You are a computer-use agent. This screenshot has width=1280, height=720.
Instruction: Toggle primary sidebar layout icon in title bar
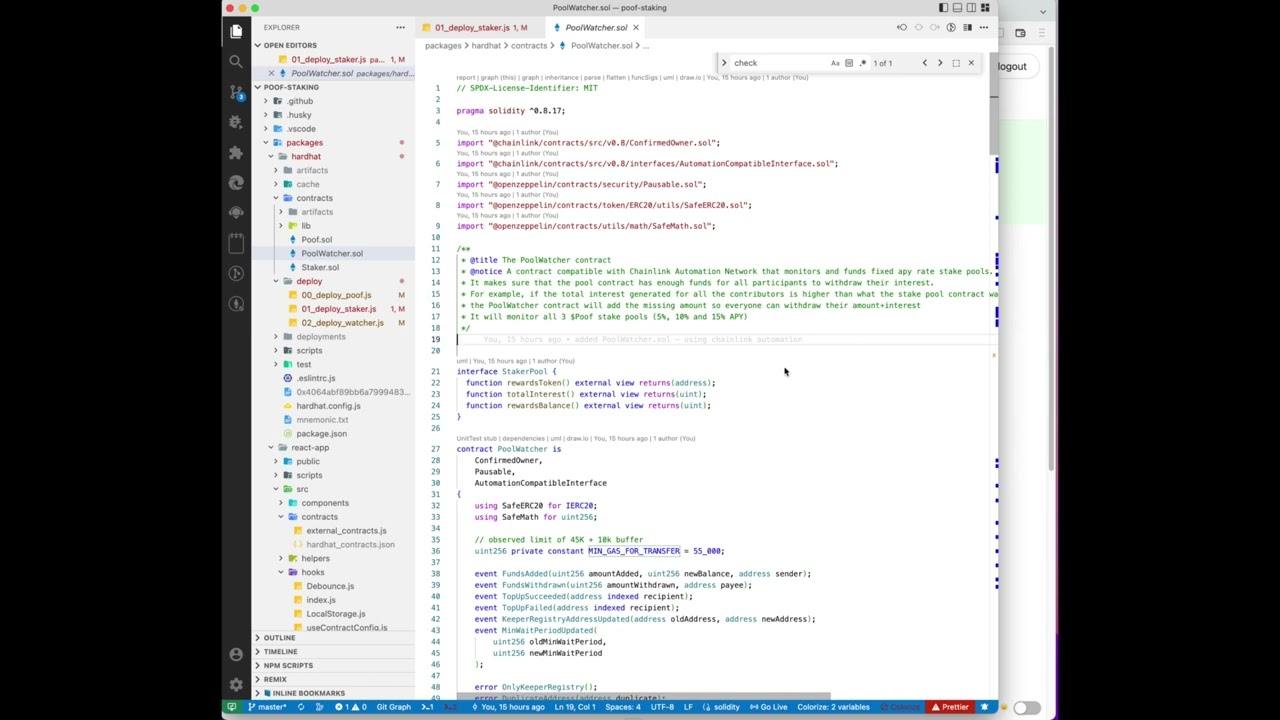[x=943, y=8]
